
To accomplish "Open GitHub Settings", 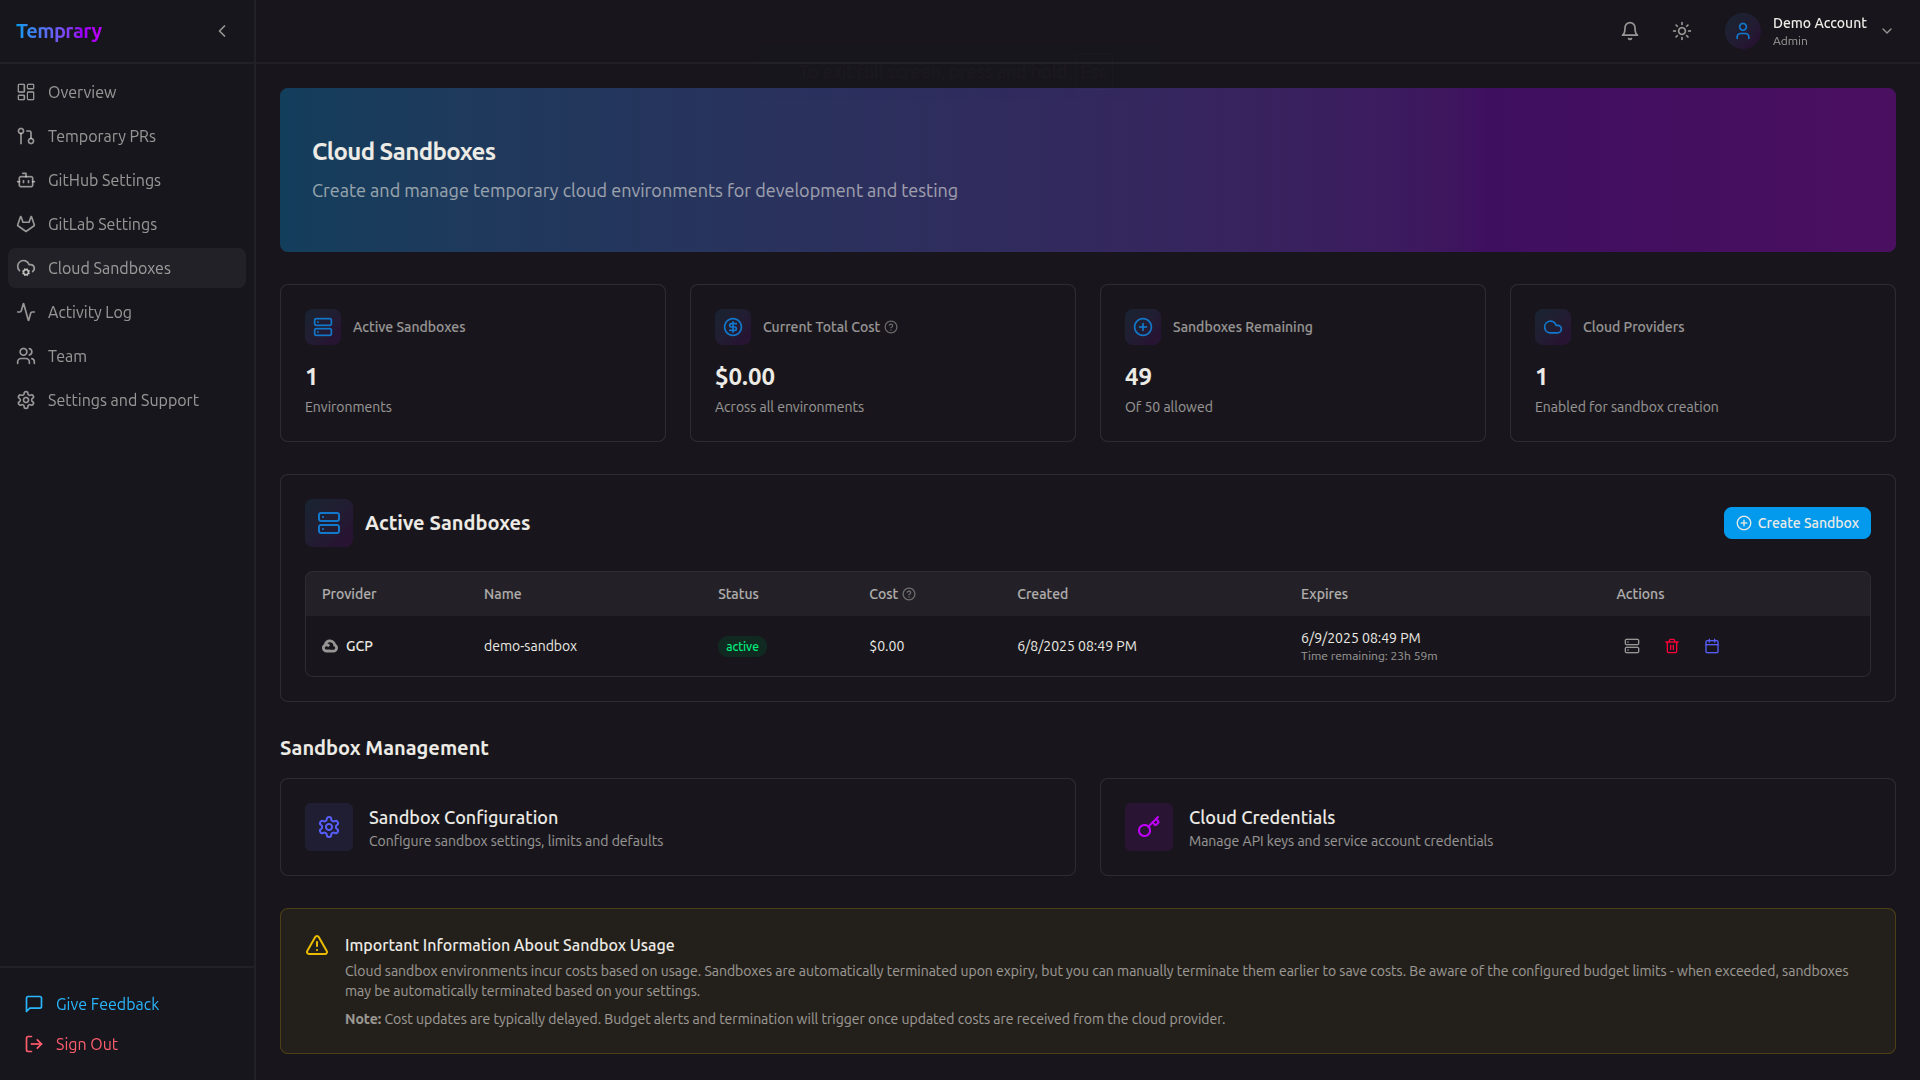I will (x=127, y=180).
